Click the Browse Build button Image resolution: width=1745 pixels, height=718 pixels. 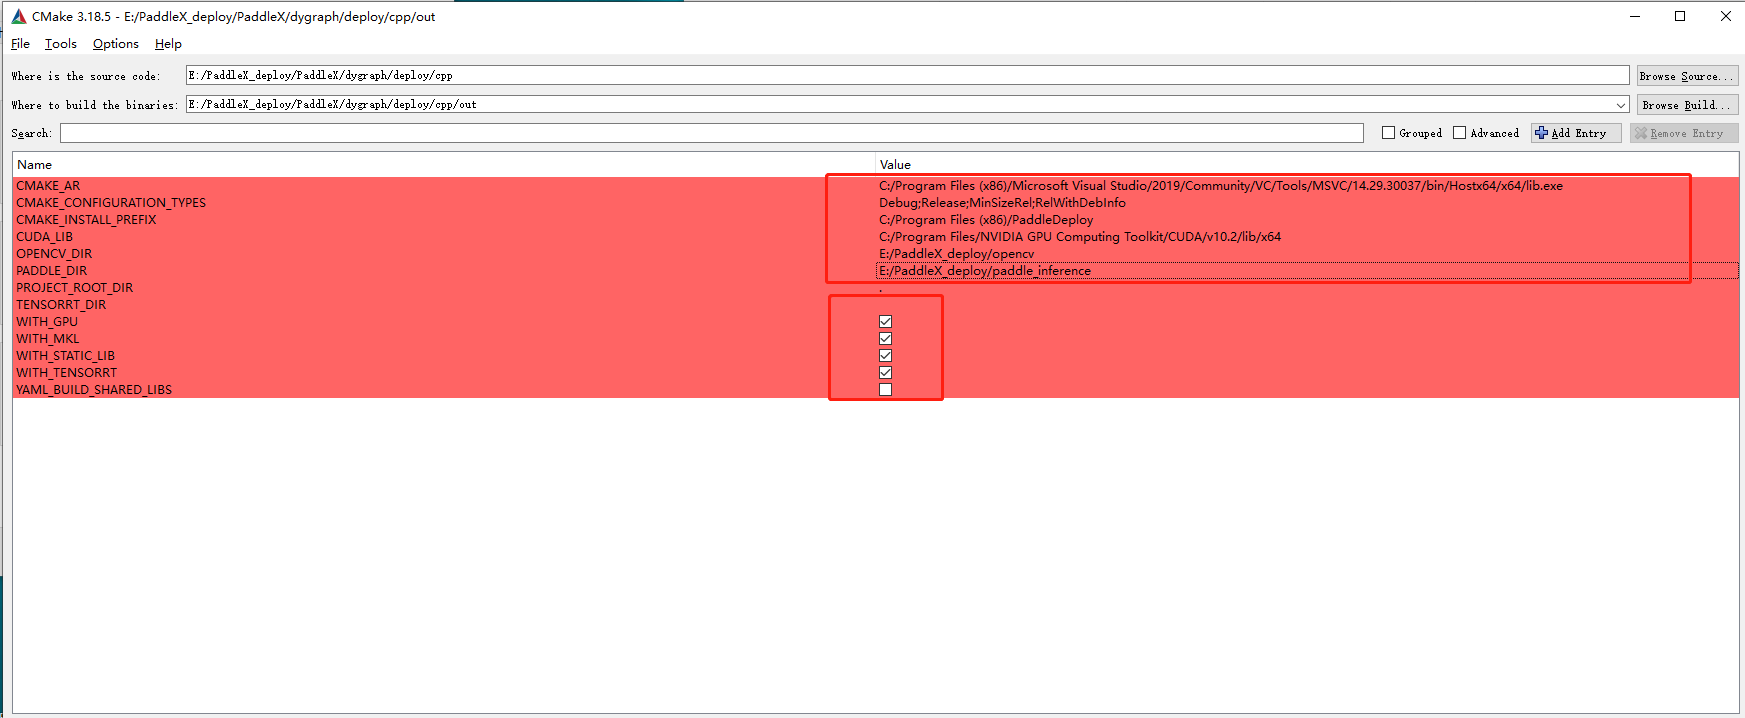click(x=1687, y=105)
